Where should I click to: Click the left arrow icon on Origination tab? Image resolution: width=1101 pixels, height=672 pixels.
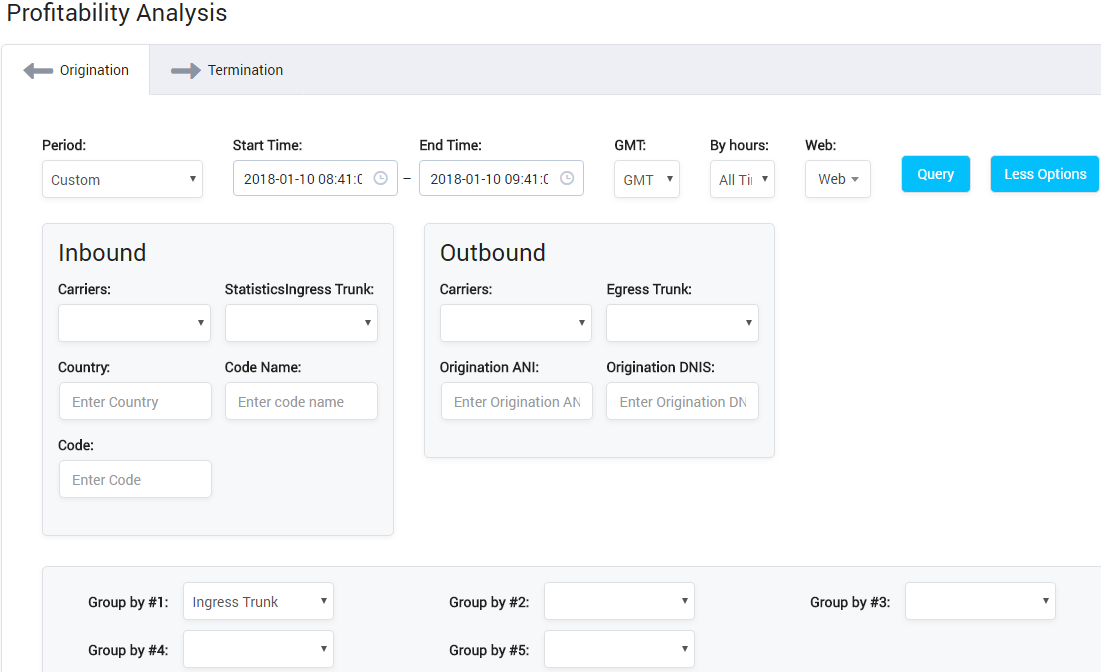38,69
